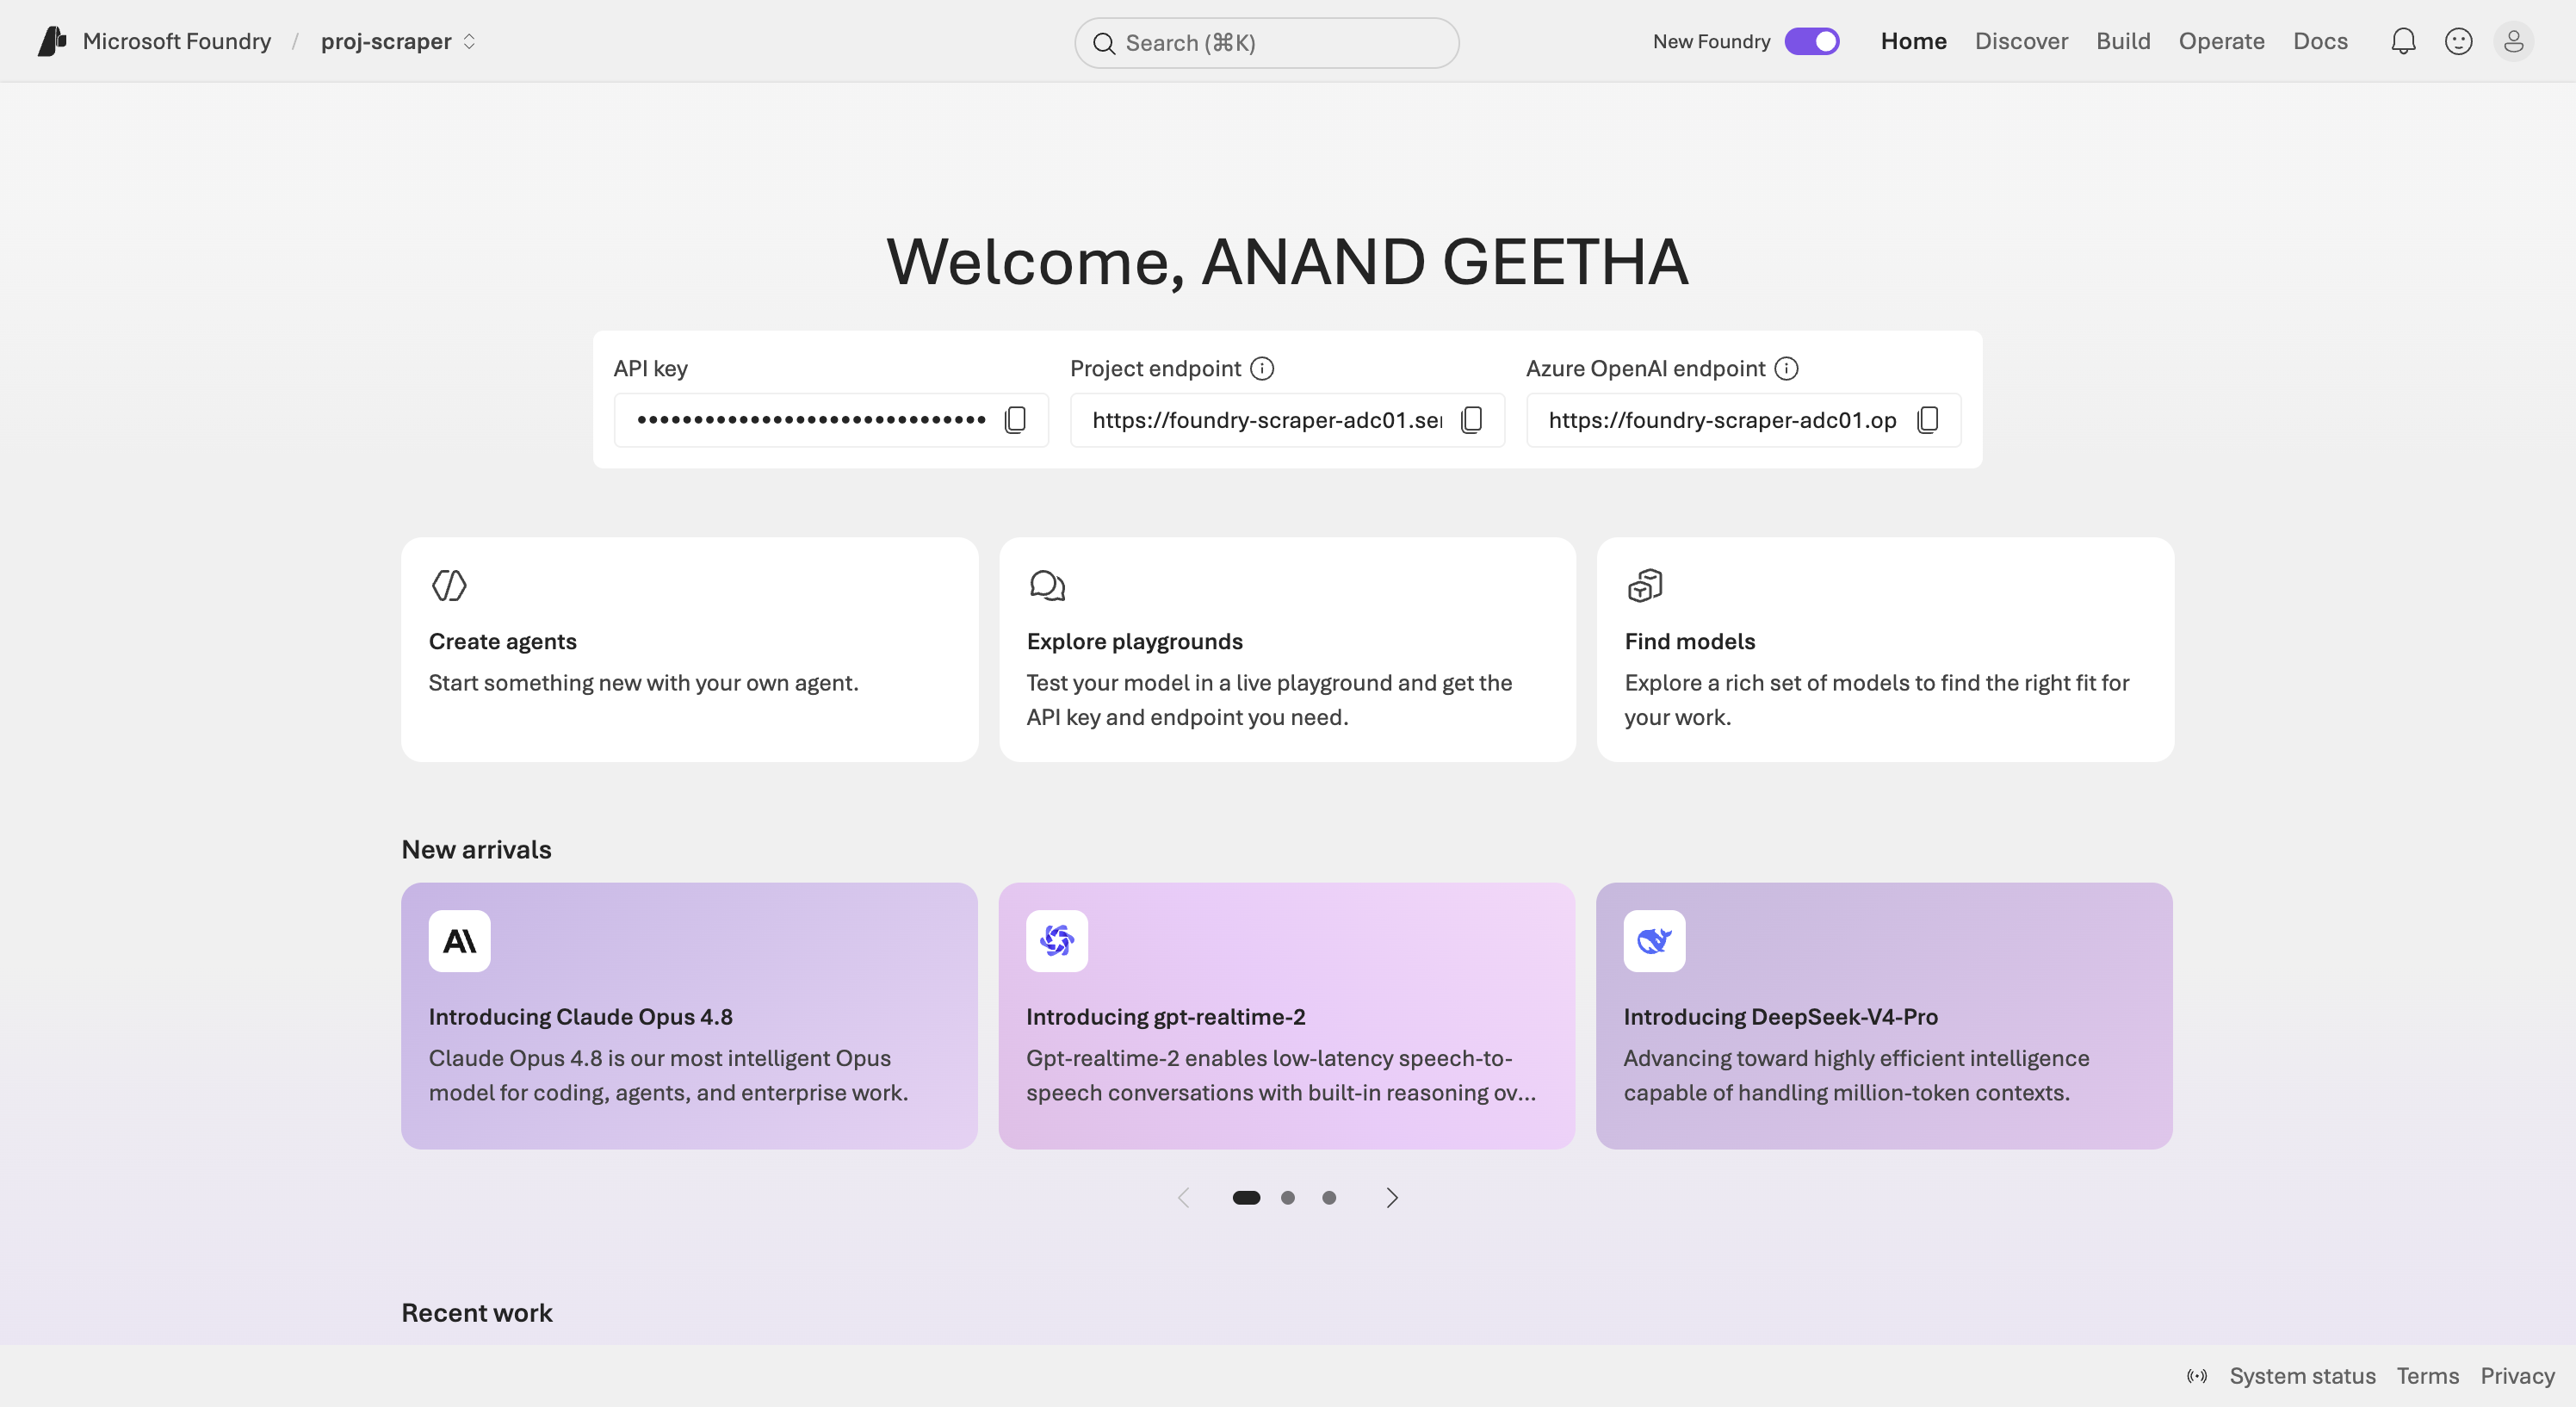The height and width of the screenshot is (1407, 2576).
Task: Click the "API key" label
Action: click(x=650, y=369)
